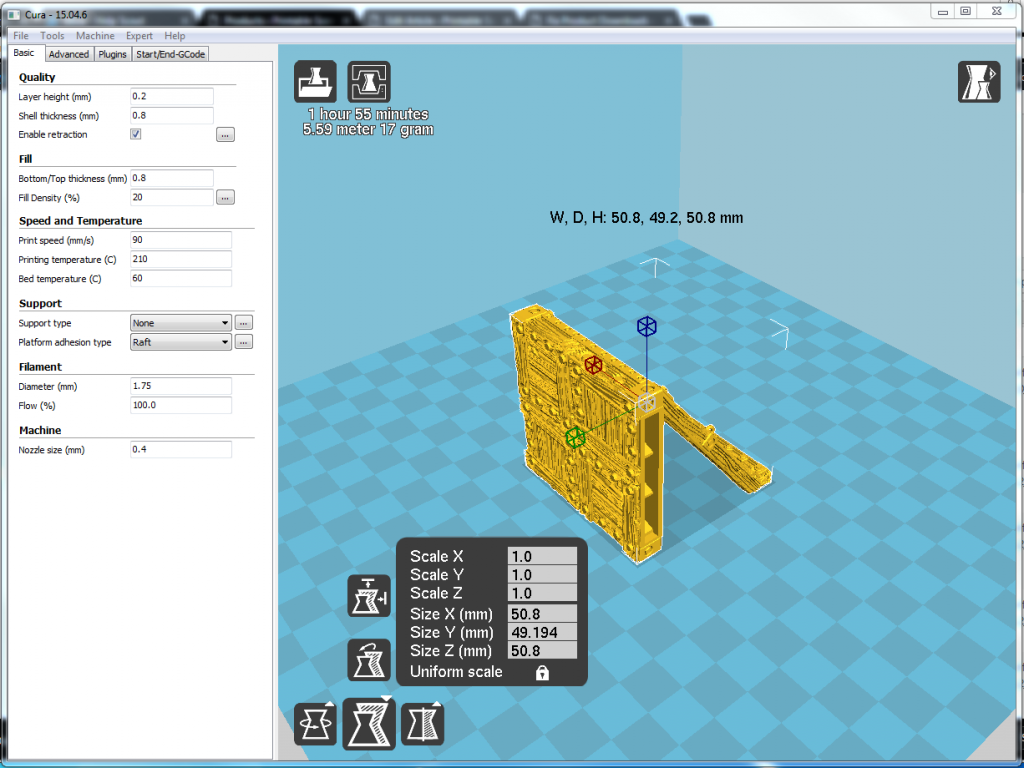Click the blue Z-axis scale handle
Viewport: 1024px width, 768px height.
pyautogui.click(x=647, y=327)
